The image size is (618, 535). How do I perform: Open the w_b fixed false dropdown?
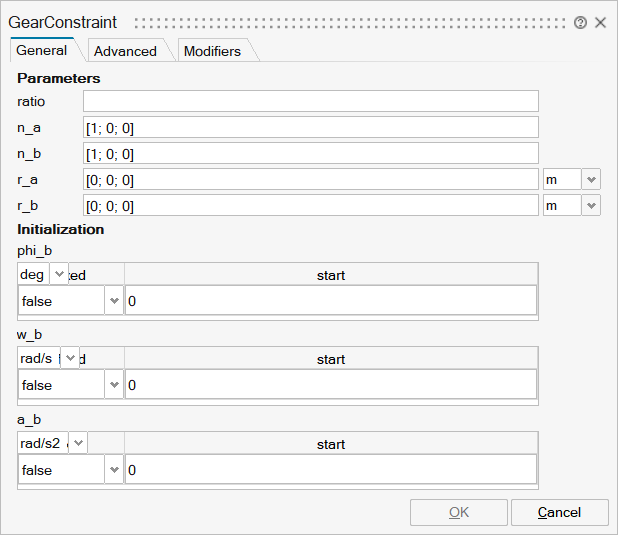coord(113,385)
